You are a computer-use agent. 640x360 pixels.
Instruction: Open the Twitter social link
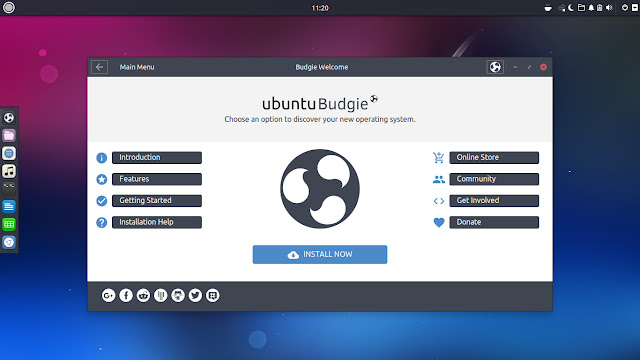195,295
